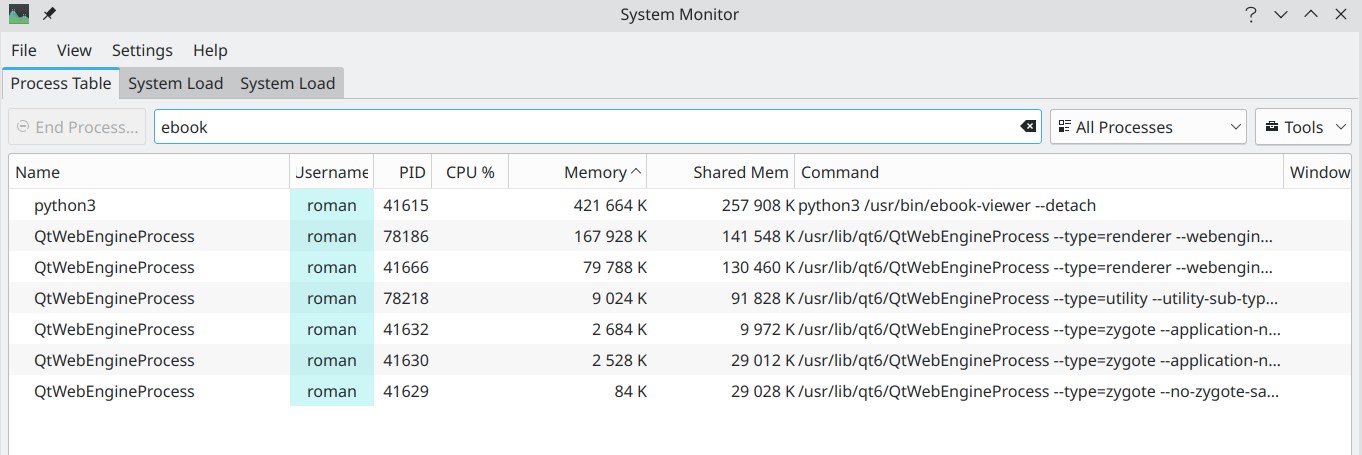Click the question mark help icon in titlebar
Image resolution: width=1362 pixels, height=455 pixels.
pos(1251,15)
